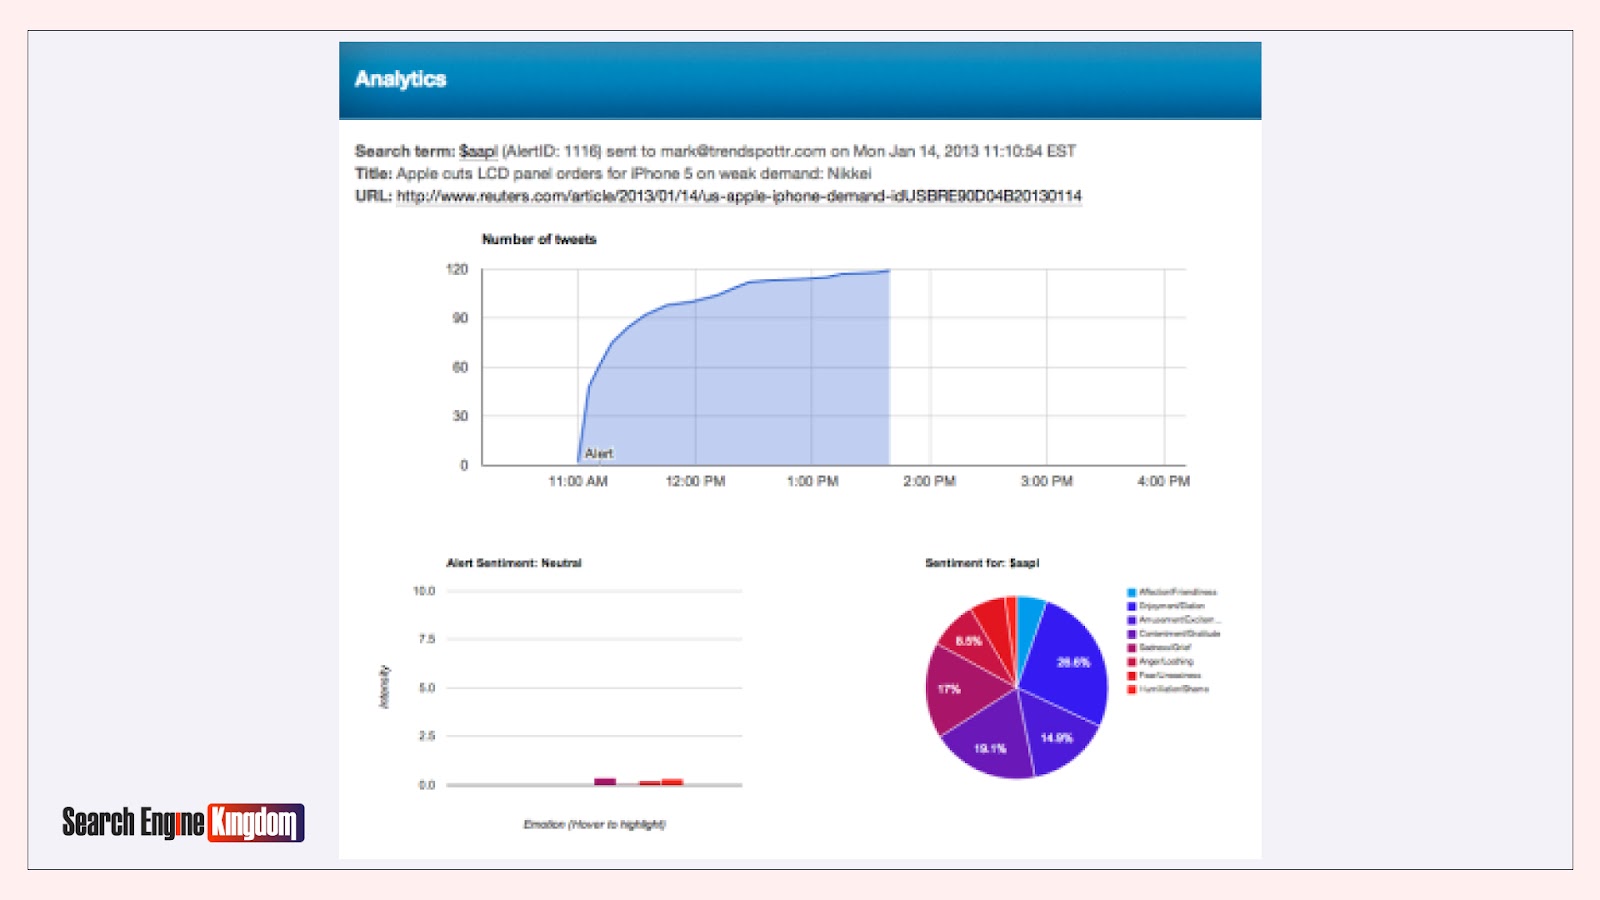The width and height of the screenshot is (1600, 900).
Task: Click the 60 value on the tweets axis
Action: coord(460,367)
